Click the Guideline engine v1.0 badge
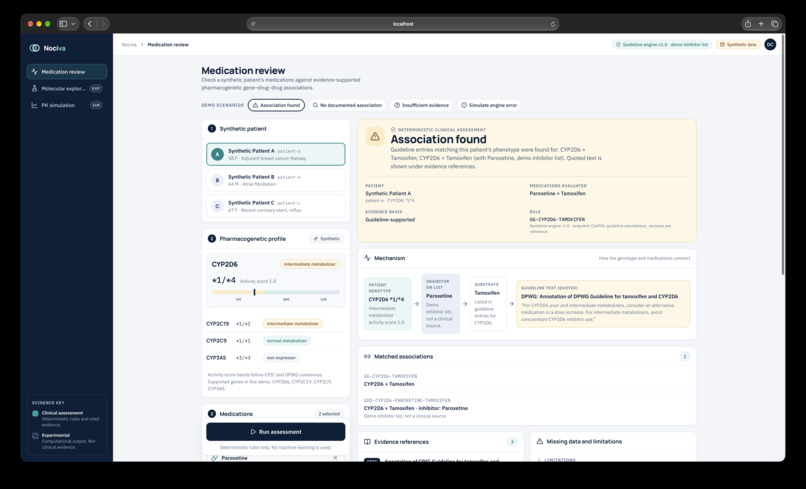Image resolution: width=806 pixels, height=489 pixels. [662, 45]
